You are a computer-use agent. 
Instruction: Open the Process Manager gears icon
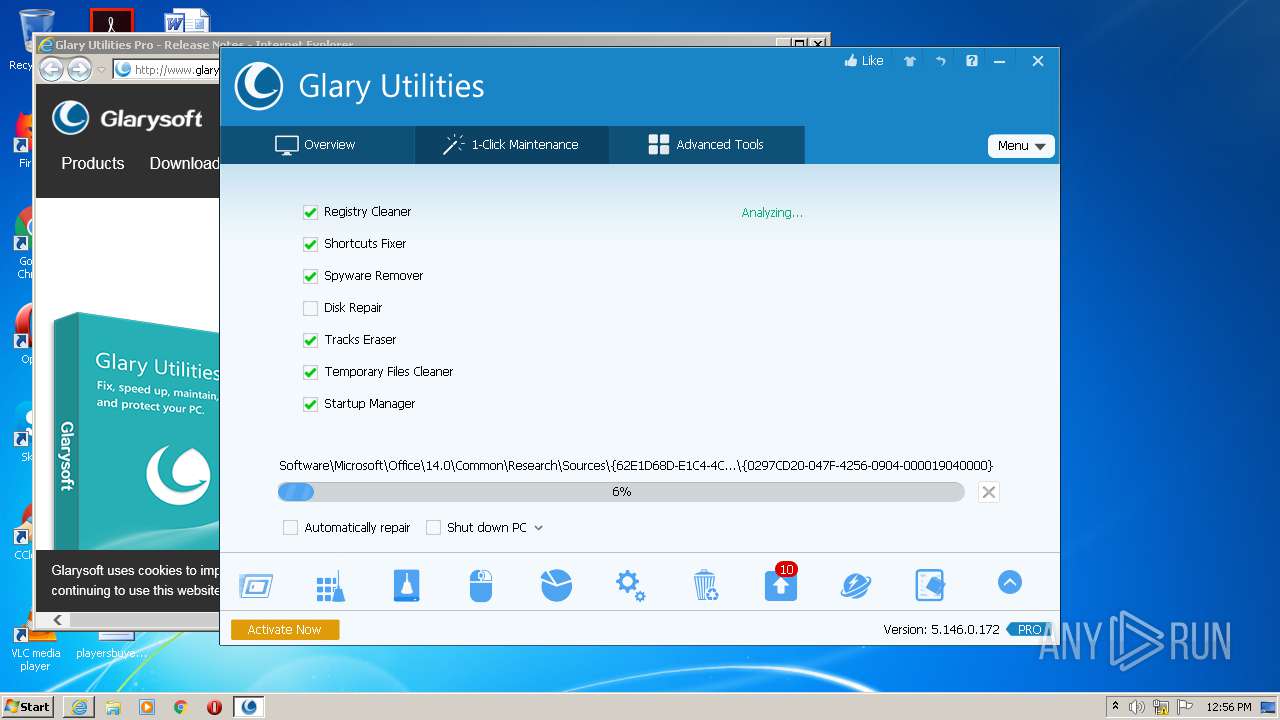pos(630,586)
